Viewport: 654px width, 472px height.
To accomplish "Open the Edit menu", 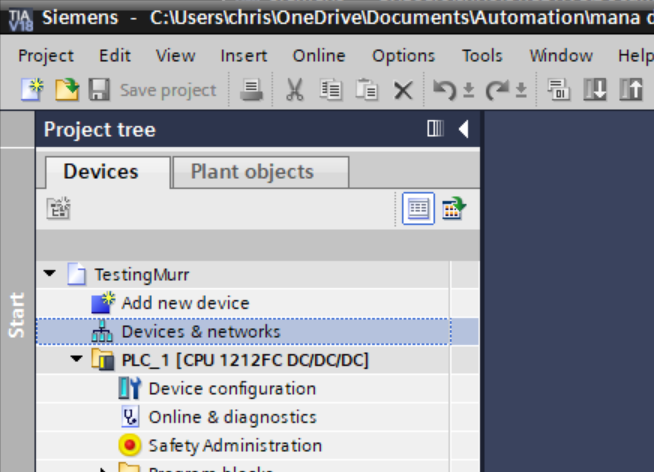I will coord(115,55).
